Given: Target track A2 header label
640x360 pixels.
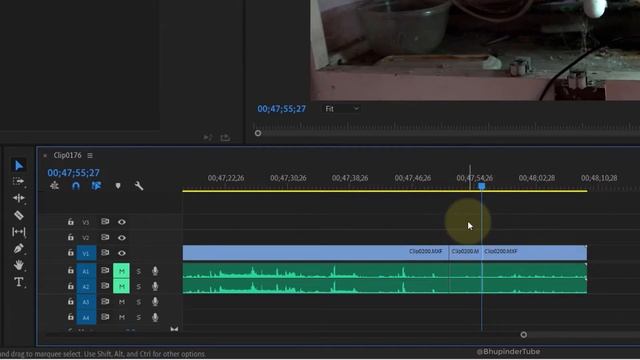Looking at the screenshot, I should point(86,287).
